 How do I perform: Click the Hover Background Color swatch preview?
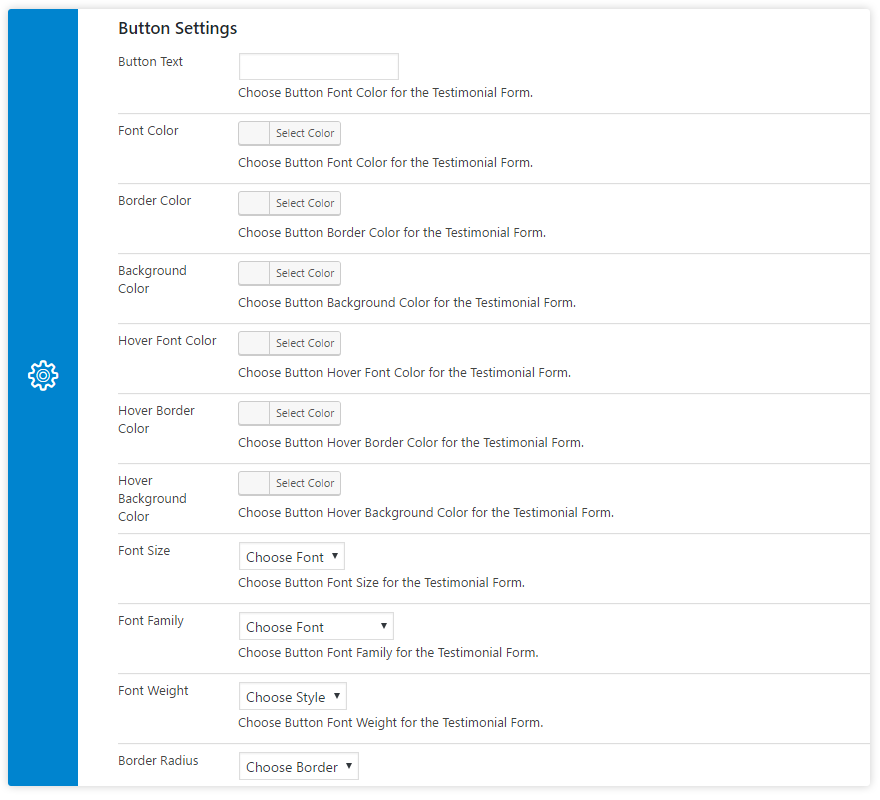[254, 483]
